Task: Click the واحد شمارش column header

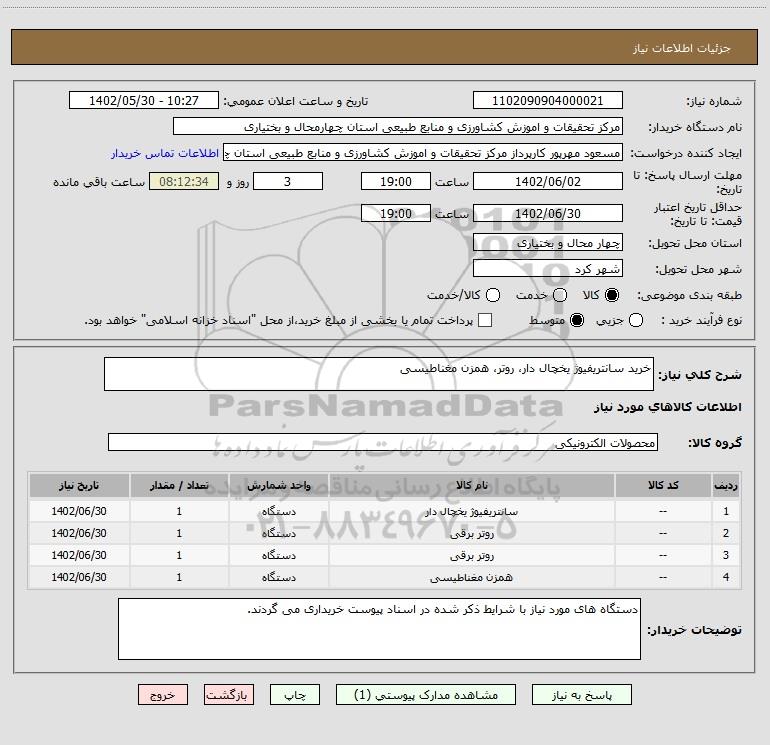Action: click(x=278, y=485)
